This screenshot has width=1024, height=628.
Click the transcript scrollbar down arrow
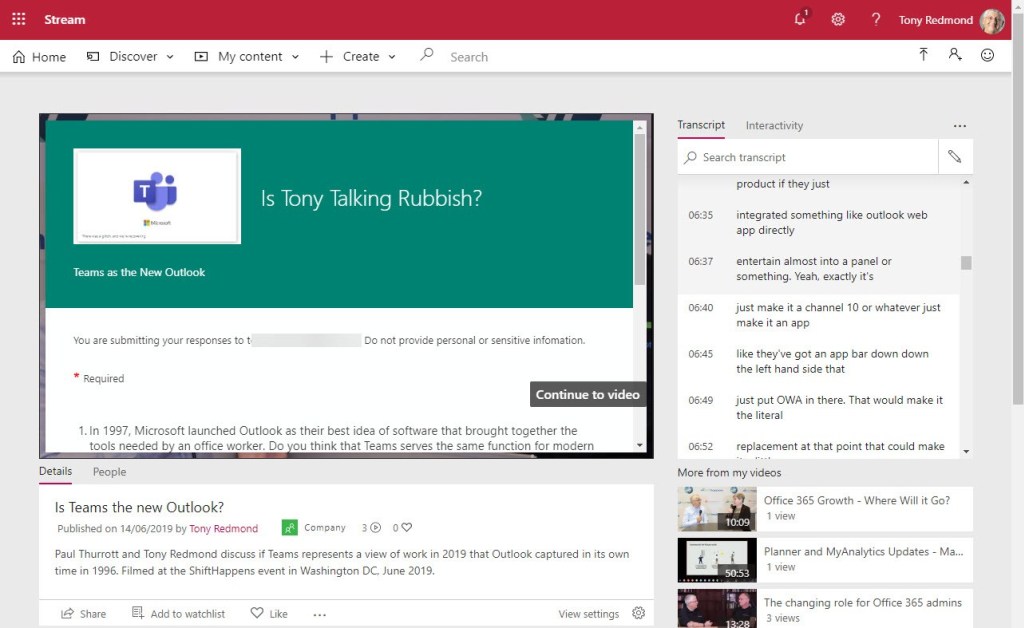click(966, 452)
